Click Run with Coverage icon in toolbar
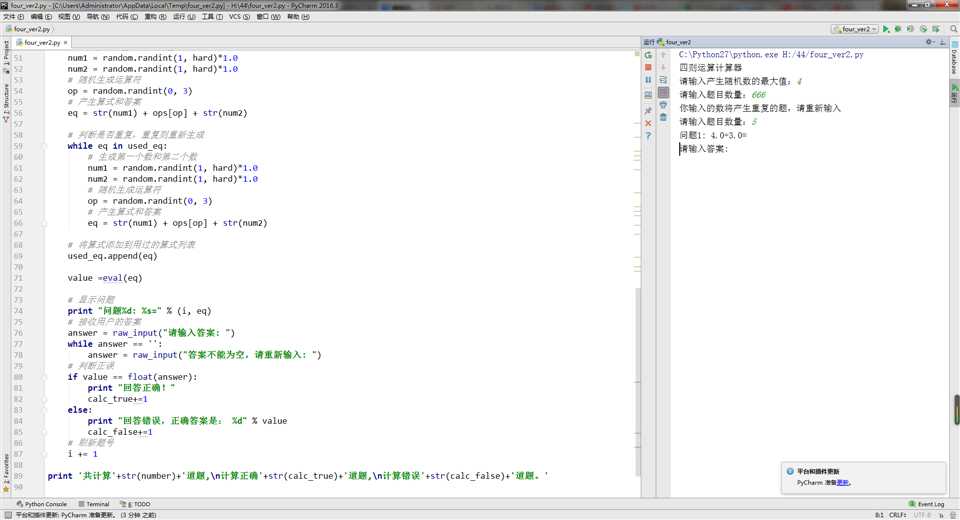The width and height of the screenshot is (960, 520). (910, 29)
